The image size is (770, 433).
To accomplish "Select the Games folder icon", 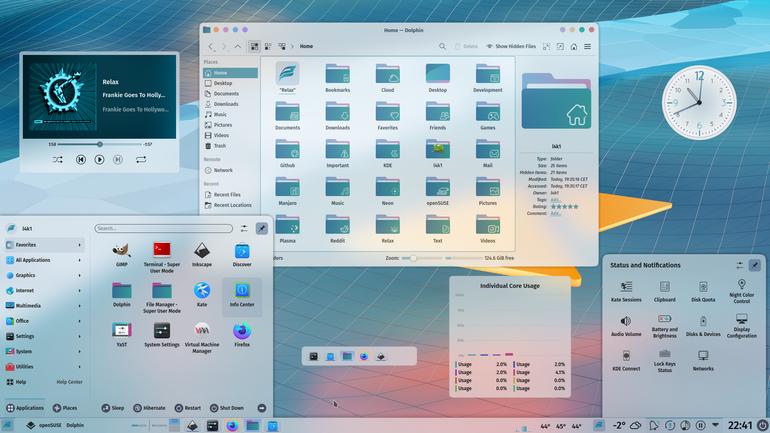I will (x=488, y=112).
